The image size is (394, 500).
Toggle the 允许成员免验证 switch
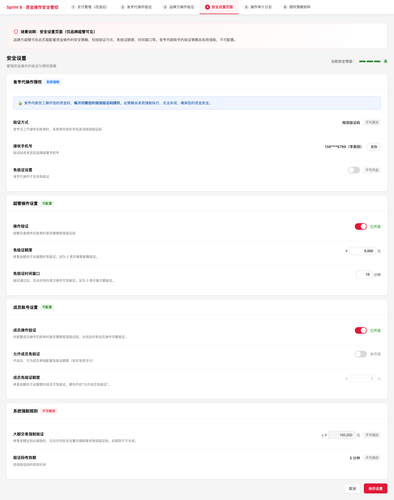pos(361,354)
